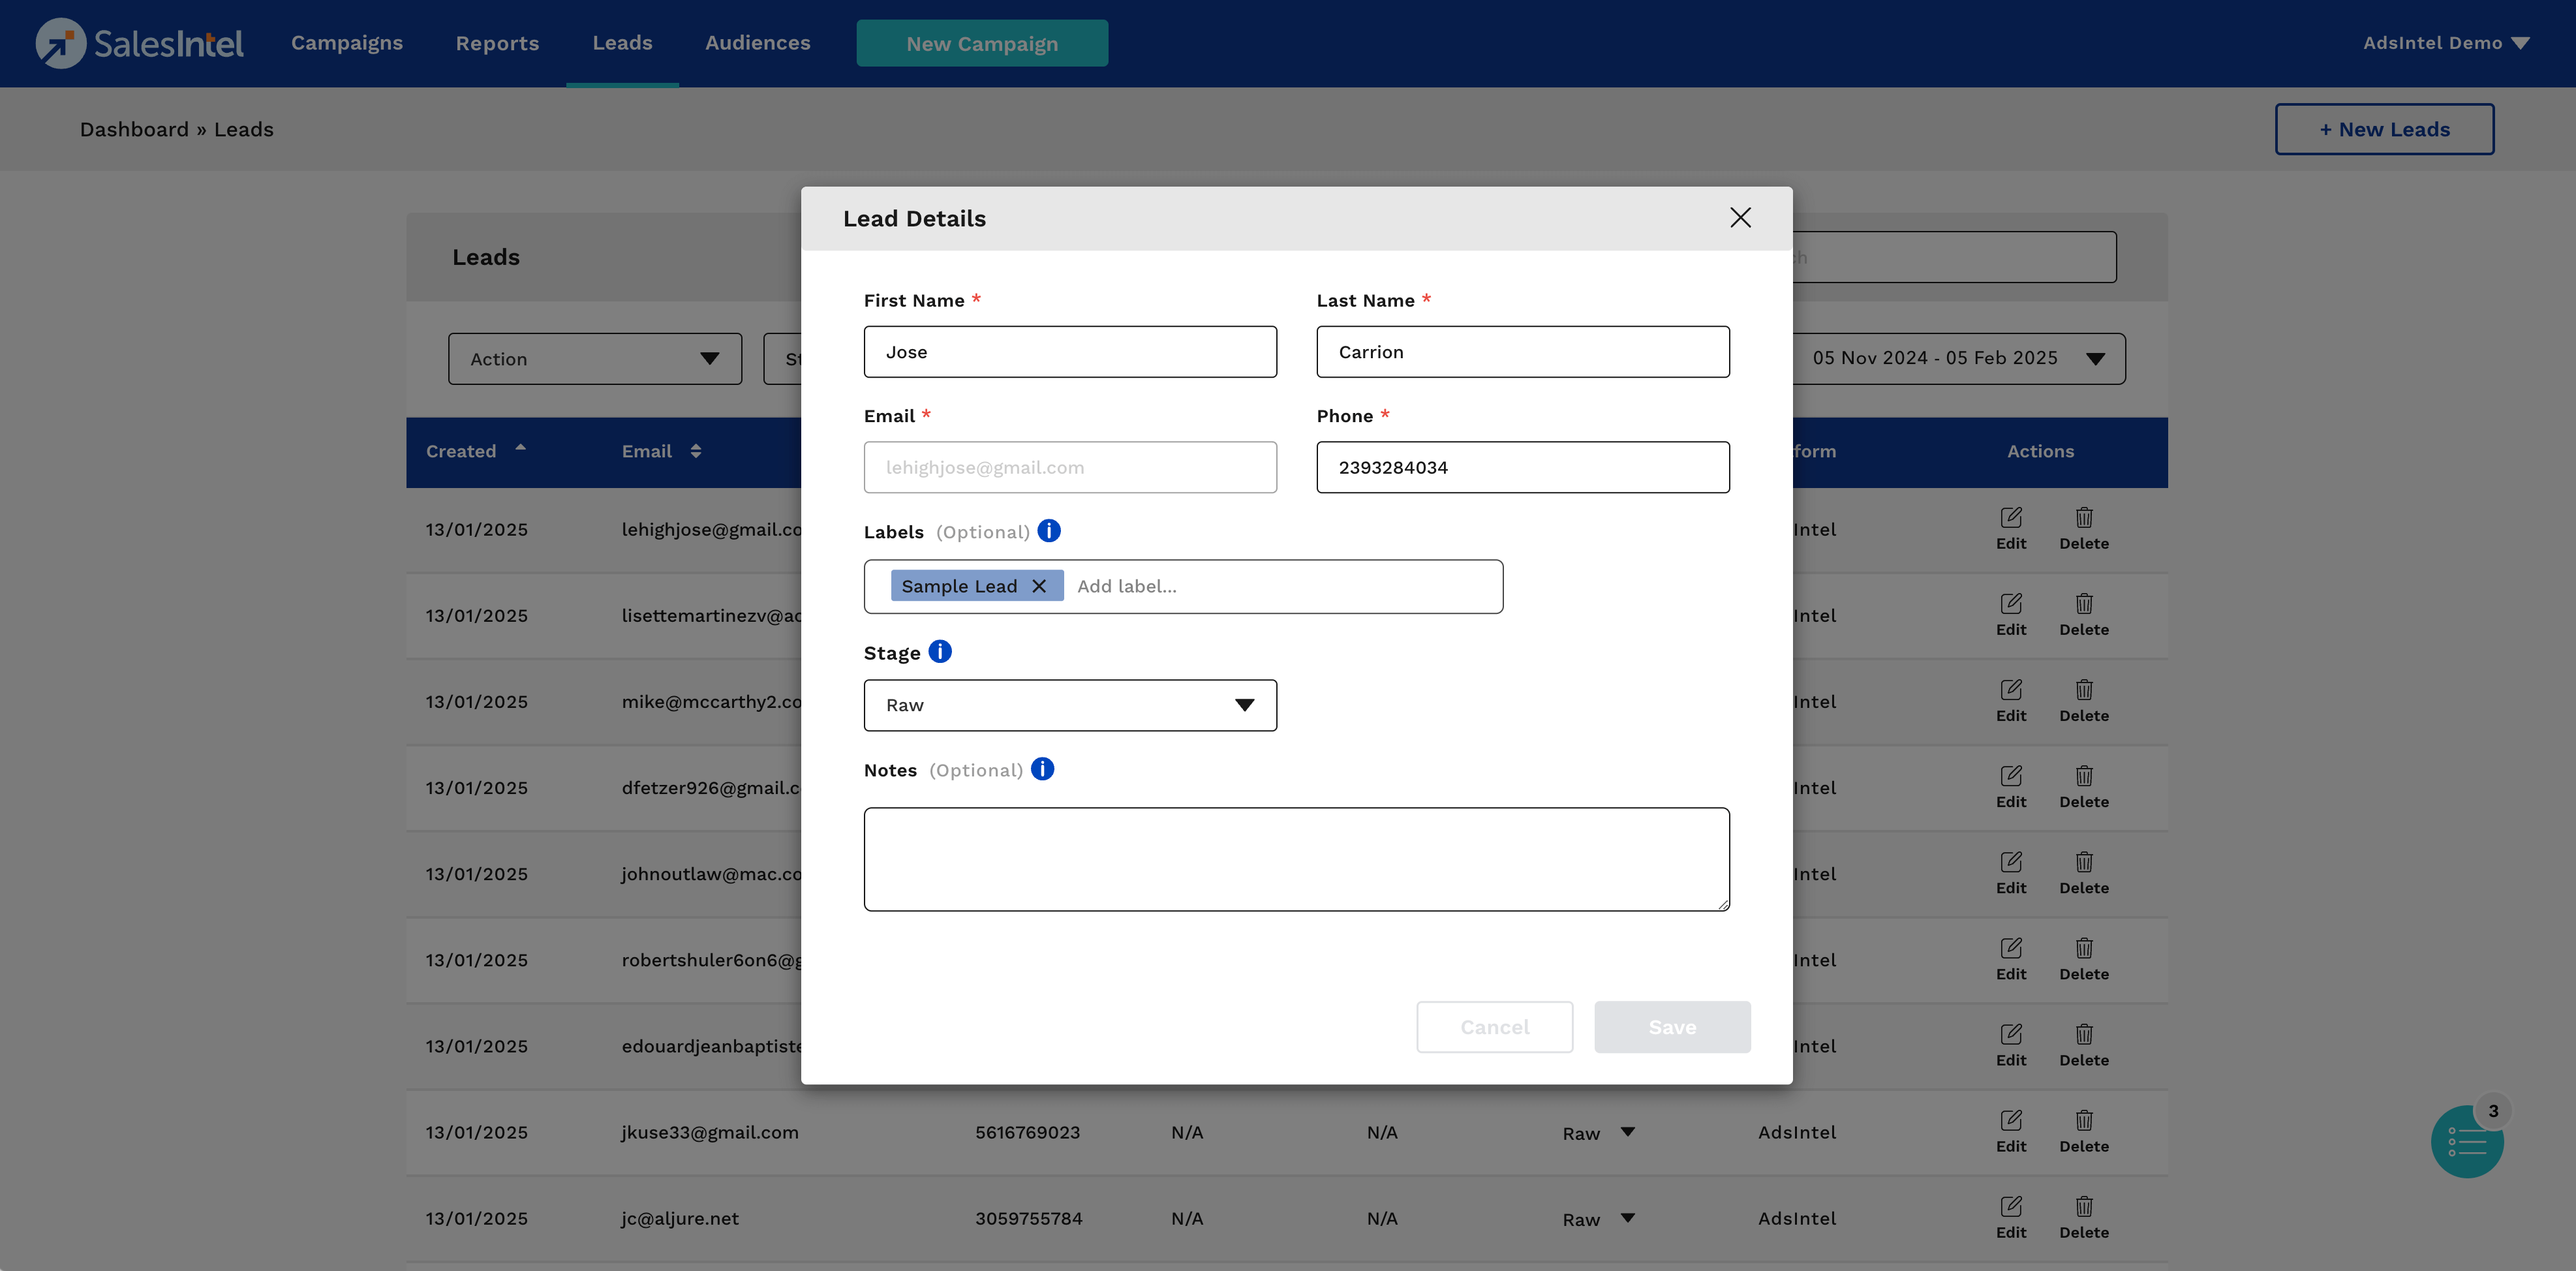Open the checklist widget with badge 3
The width and height of the screenshot is (2576, 1271).
coord(2466,1141)
